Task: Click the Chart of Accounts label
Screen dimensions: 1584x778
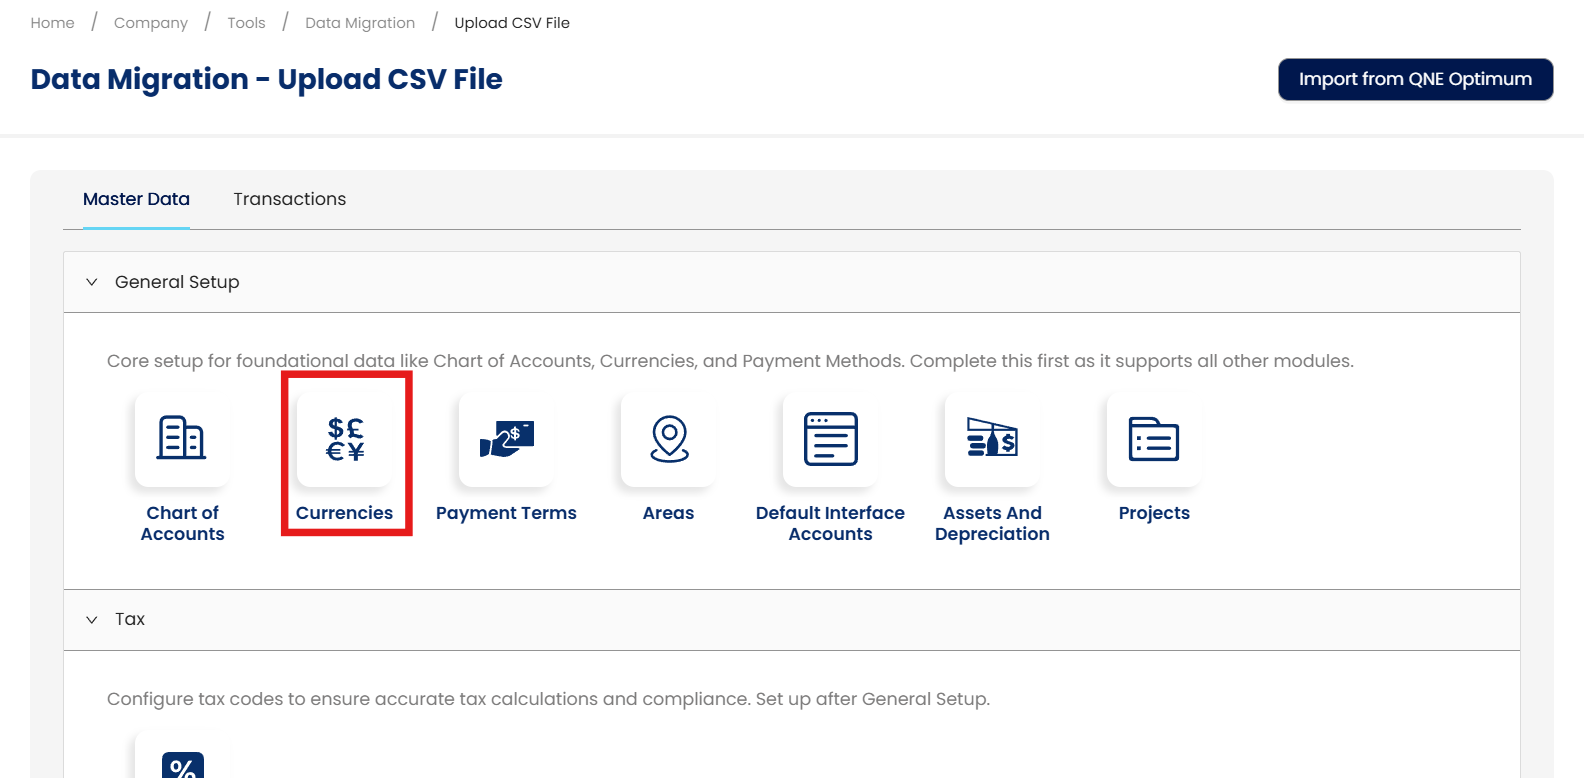Action: [182, 523]
